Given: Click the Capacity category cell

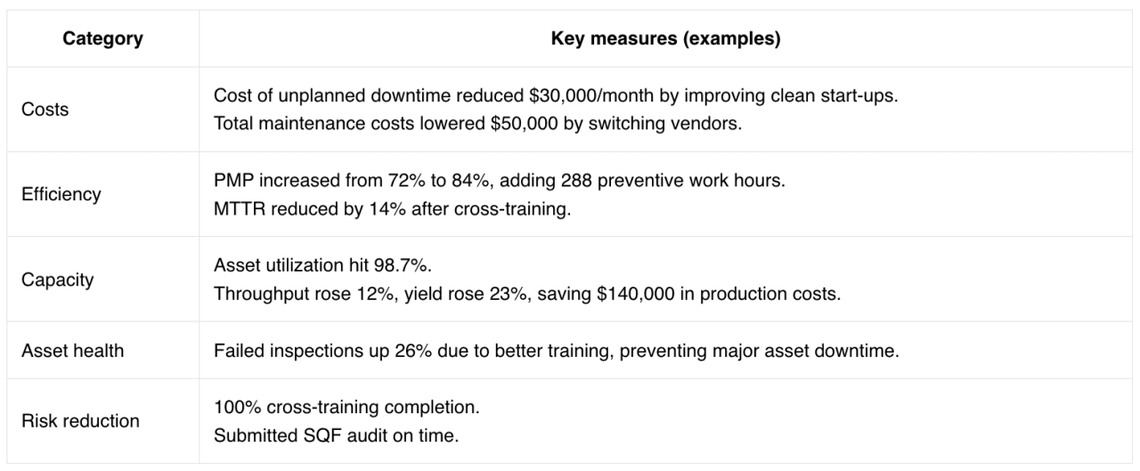Looking at the screenshot, I should click(x=57, y=279).
